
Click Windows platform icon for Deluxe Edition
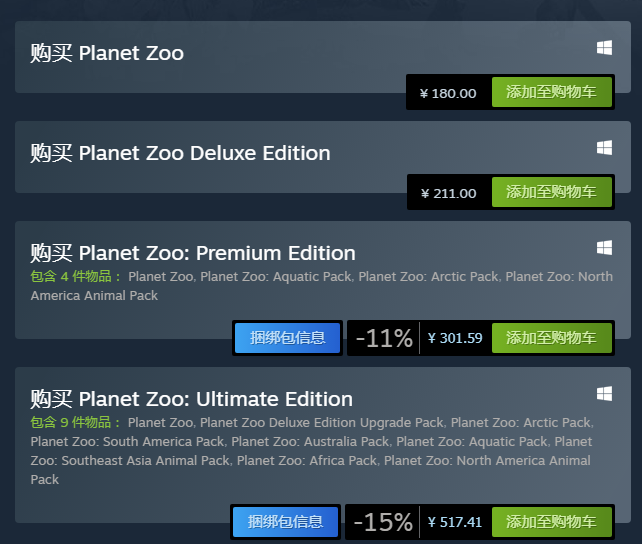pos(604,148)
